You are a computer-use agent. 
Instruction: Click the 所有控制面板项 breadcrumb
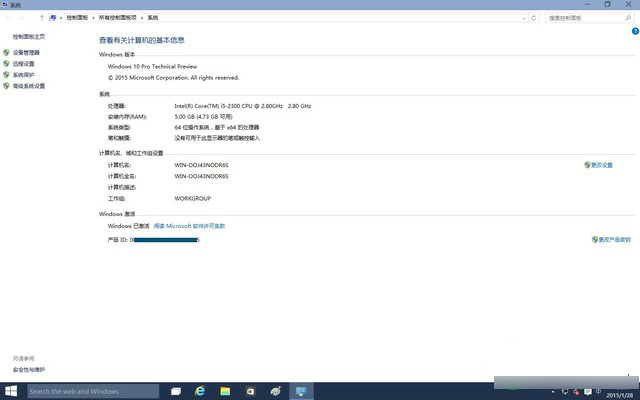click(119, 18)
